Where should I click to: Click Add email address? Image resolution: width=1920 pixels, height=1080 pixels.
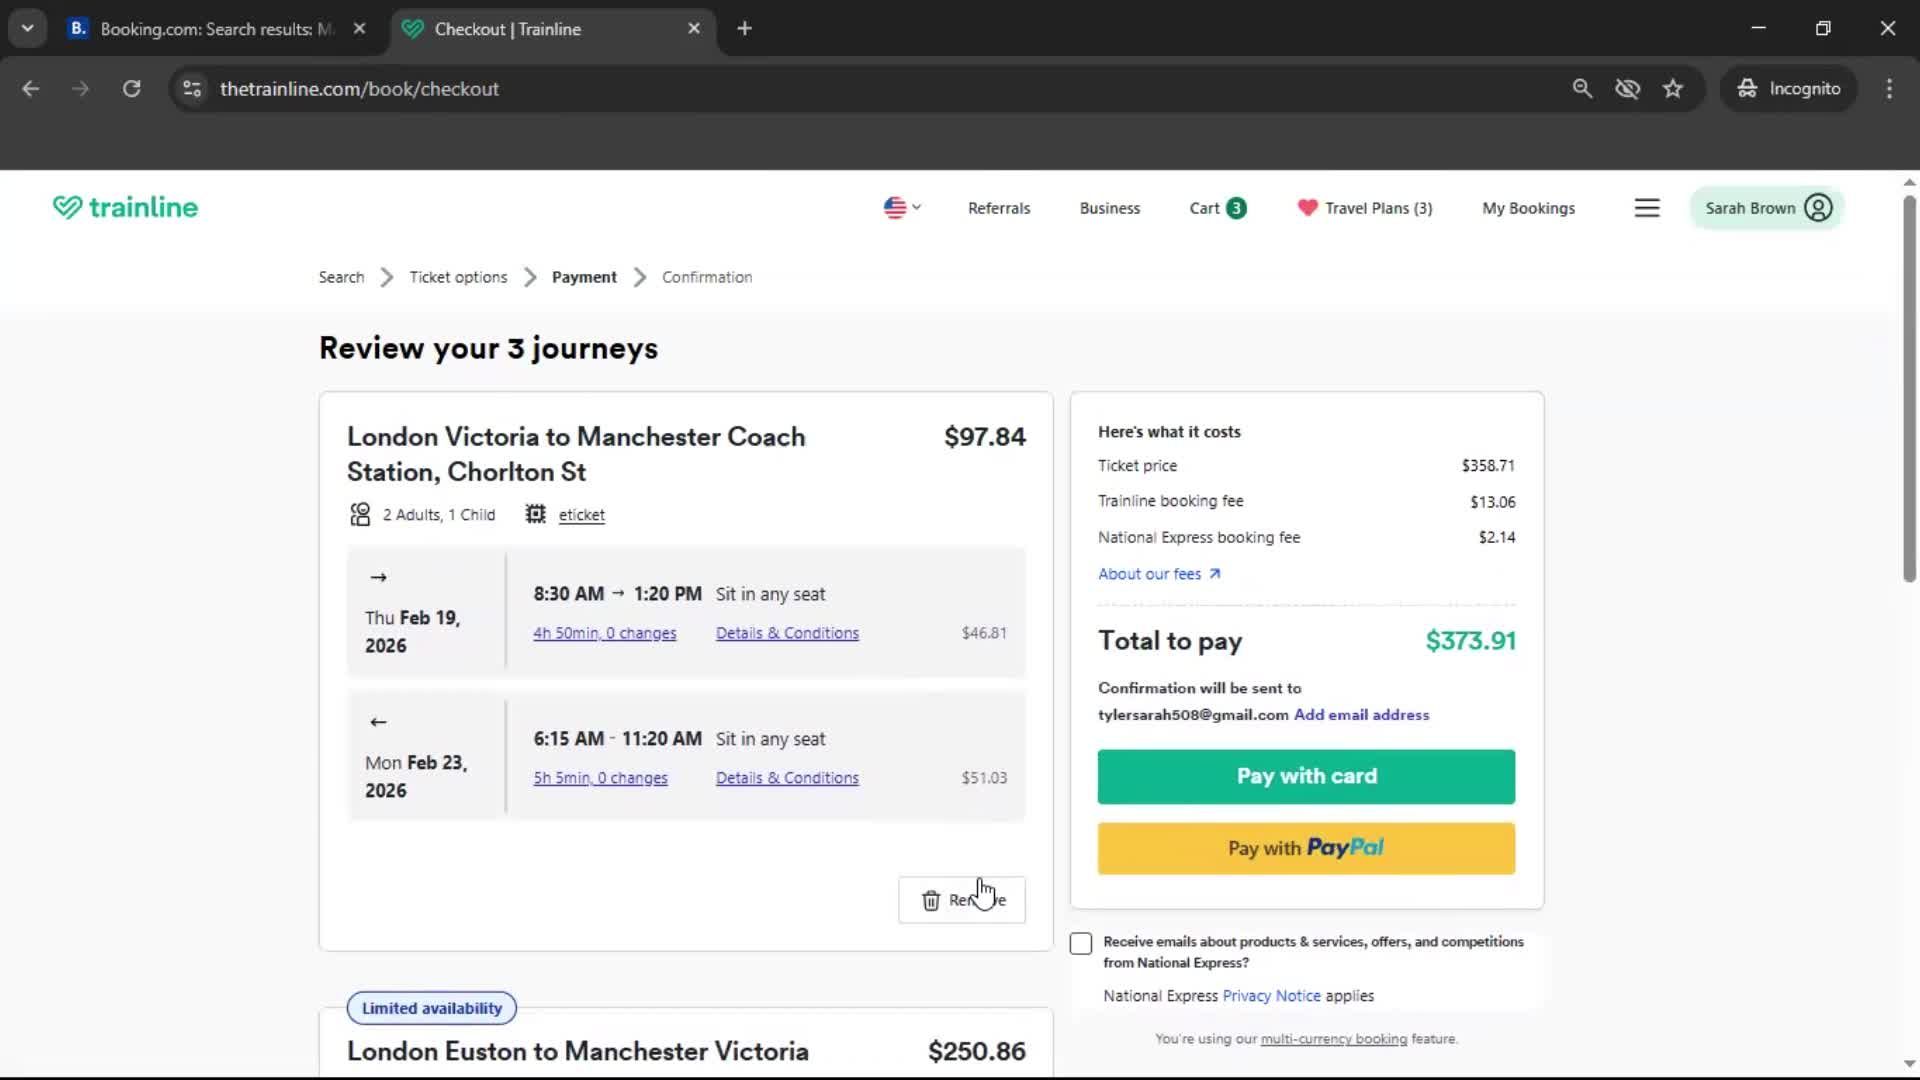click(1361, 714)
